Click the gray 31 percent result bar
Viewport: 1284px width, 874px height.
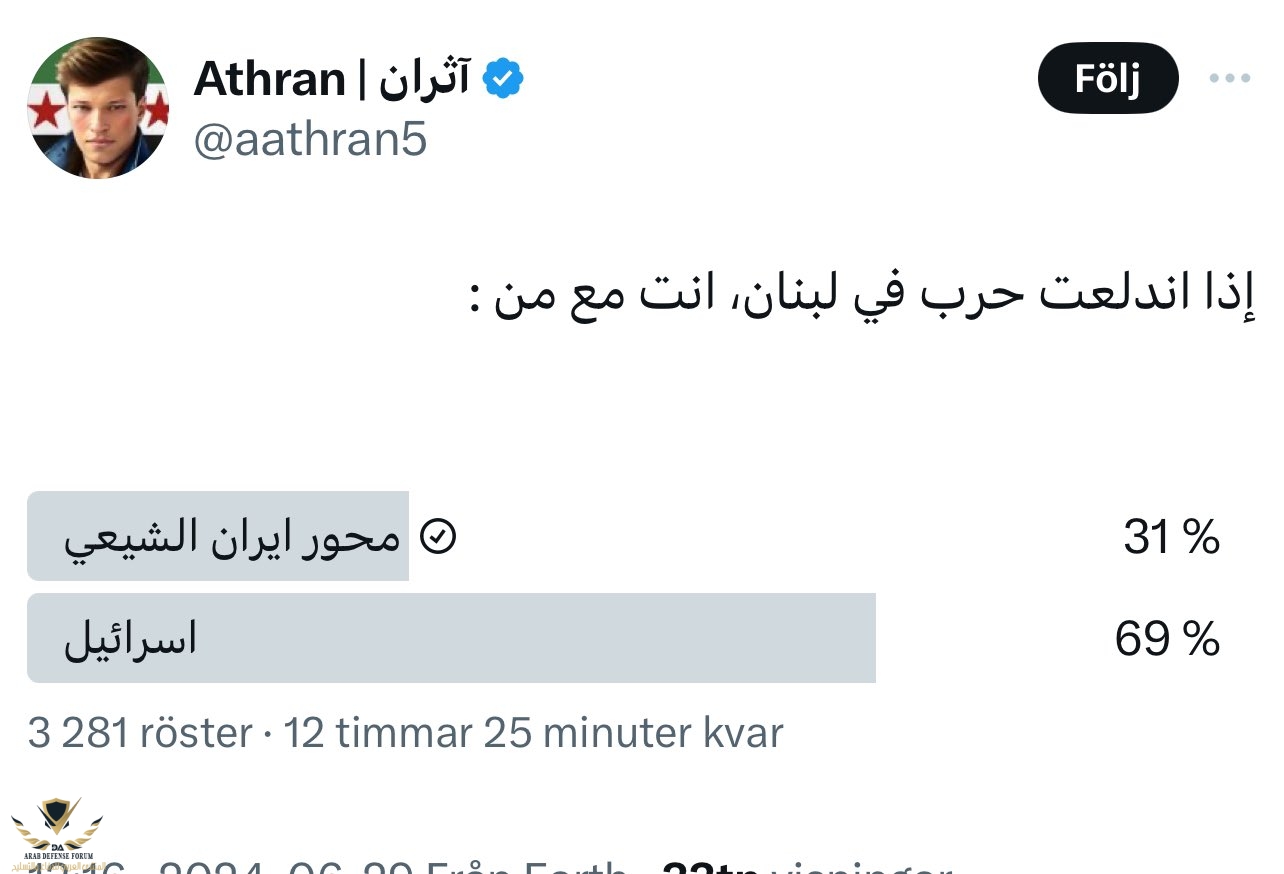click(218, 536)
